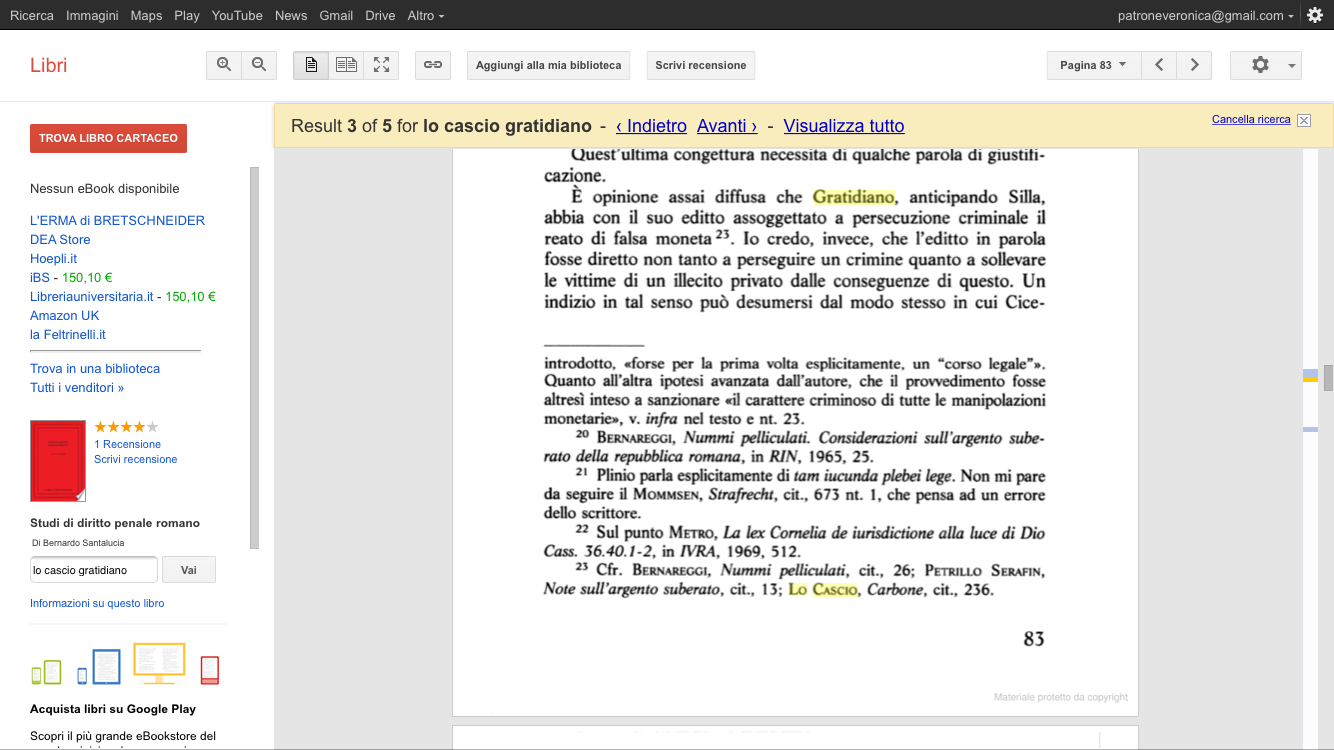Image resolution: width=1334 pixels, height=750 pixels.
Task: Open Play in the top bar
Action: point(187,15)
